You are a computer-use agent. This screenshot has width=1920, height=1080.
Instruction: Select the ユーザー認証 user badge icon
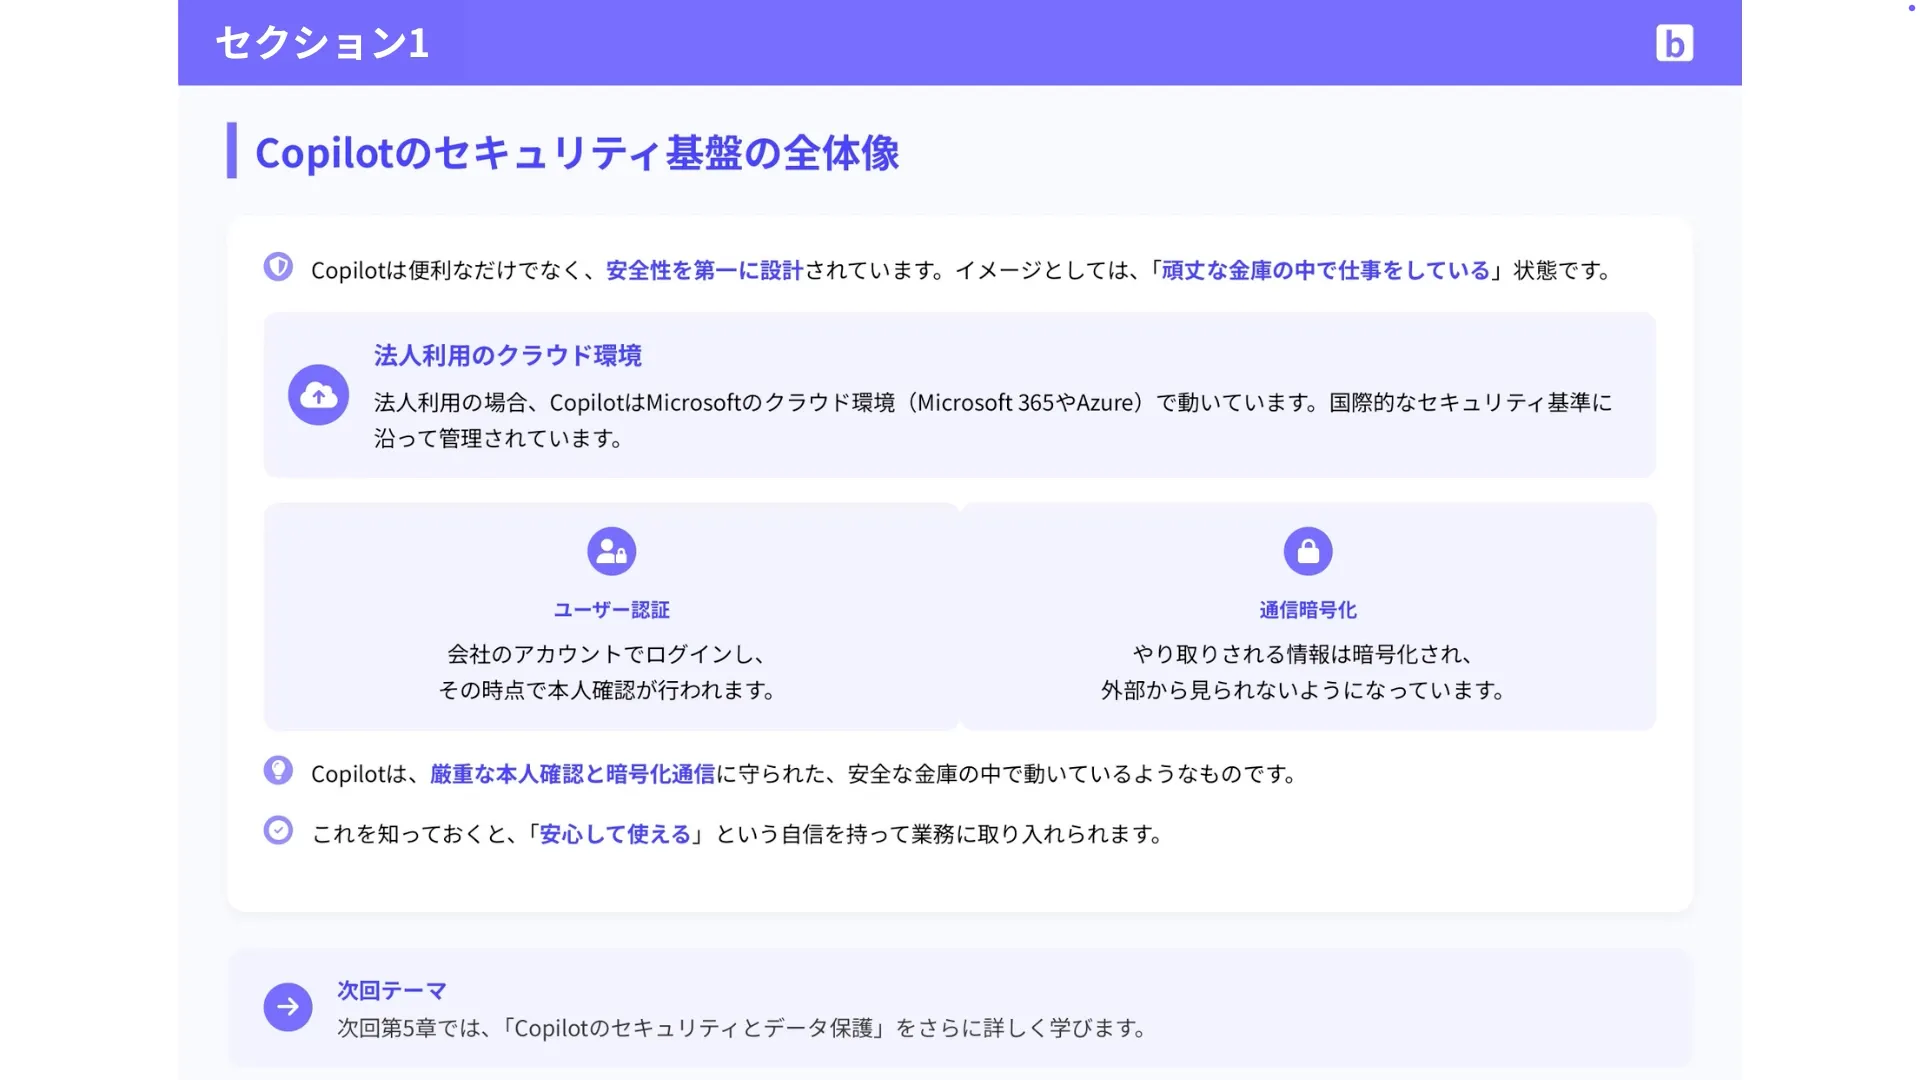point(611,551)
